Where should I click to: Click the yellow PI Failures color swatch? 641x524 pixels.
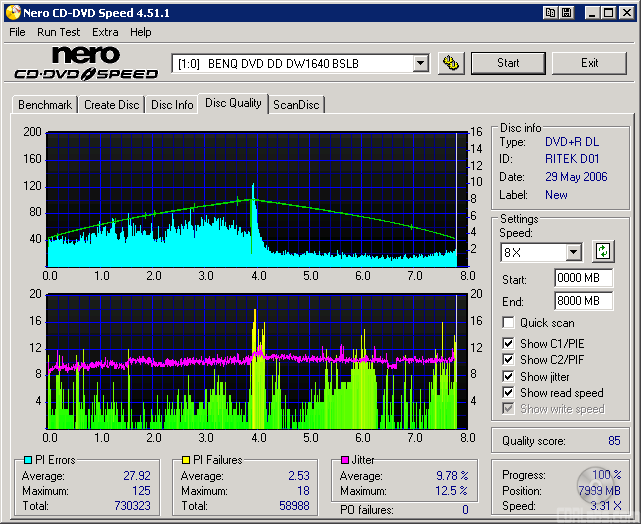pyautogui.click(x=186, y=460)
